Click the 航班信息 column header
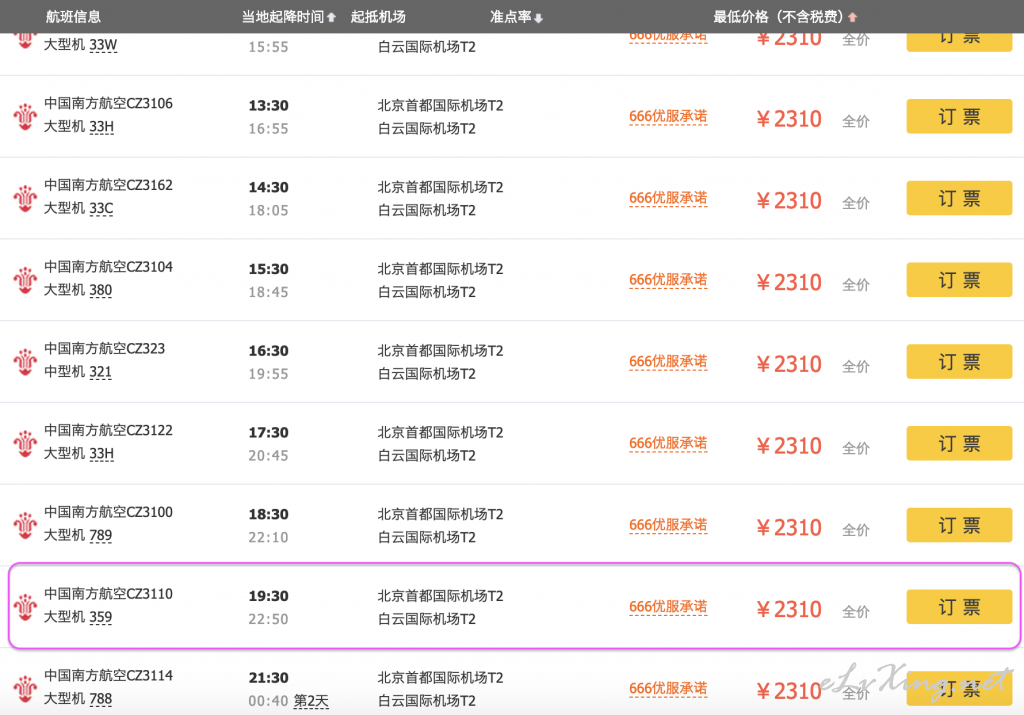The width and height of the screenshot is (1024, 715). point(73,17)
